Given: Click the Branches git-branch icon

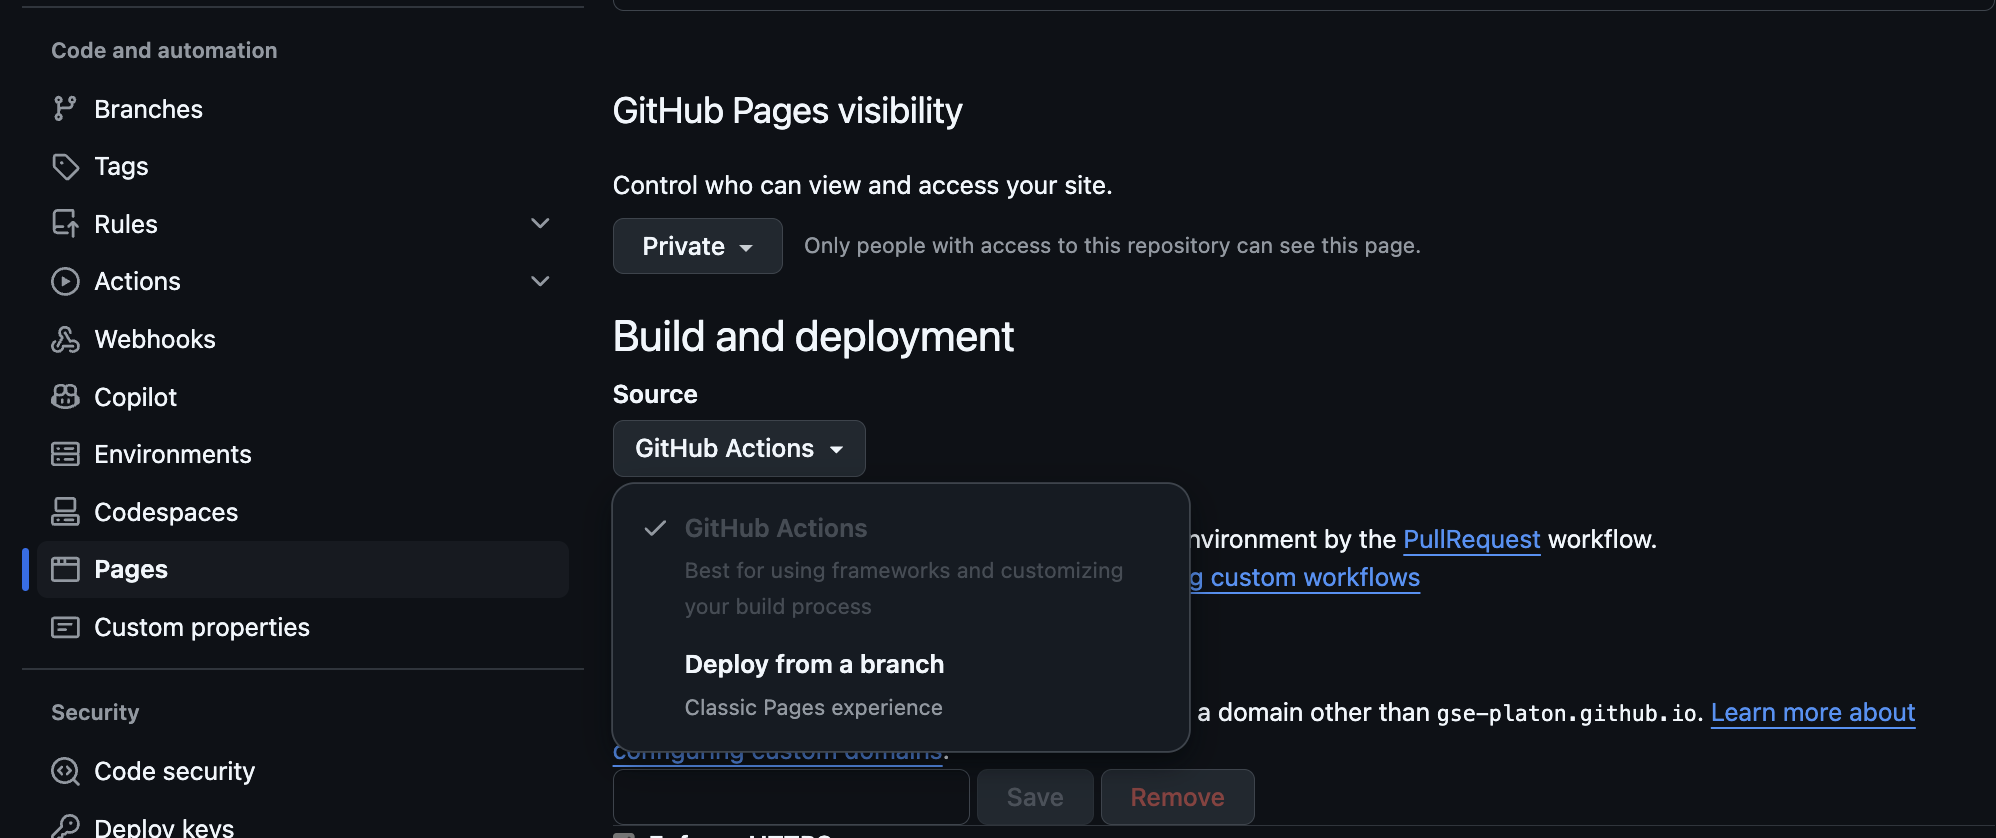Looking at the screenshot, I should point(65,109).
